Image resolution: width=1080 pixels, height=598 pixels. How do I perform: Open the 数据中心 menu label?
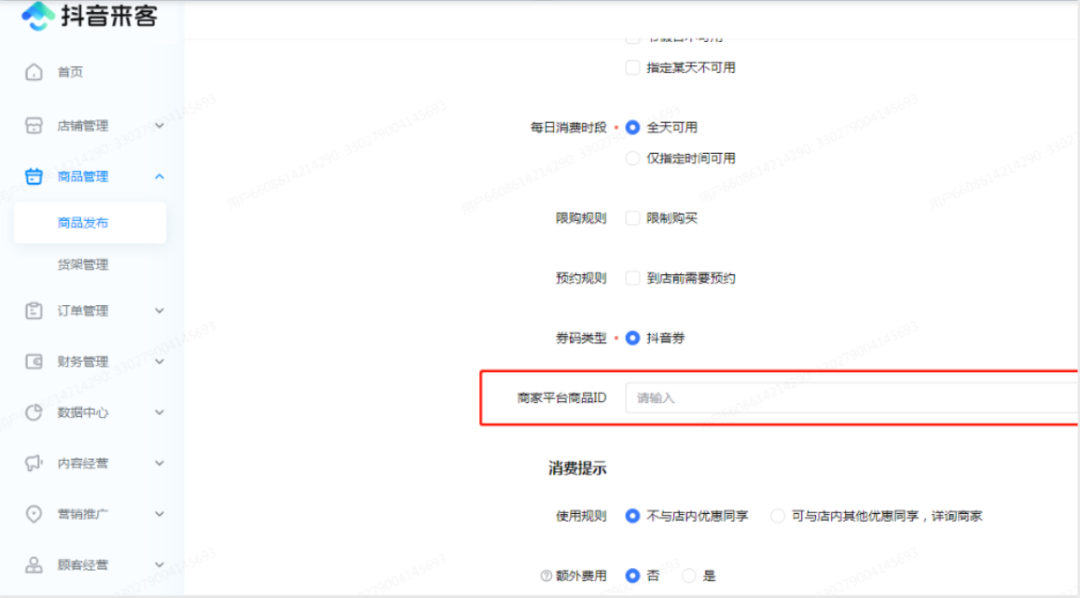tap(83, 412)
